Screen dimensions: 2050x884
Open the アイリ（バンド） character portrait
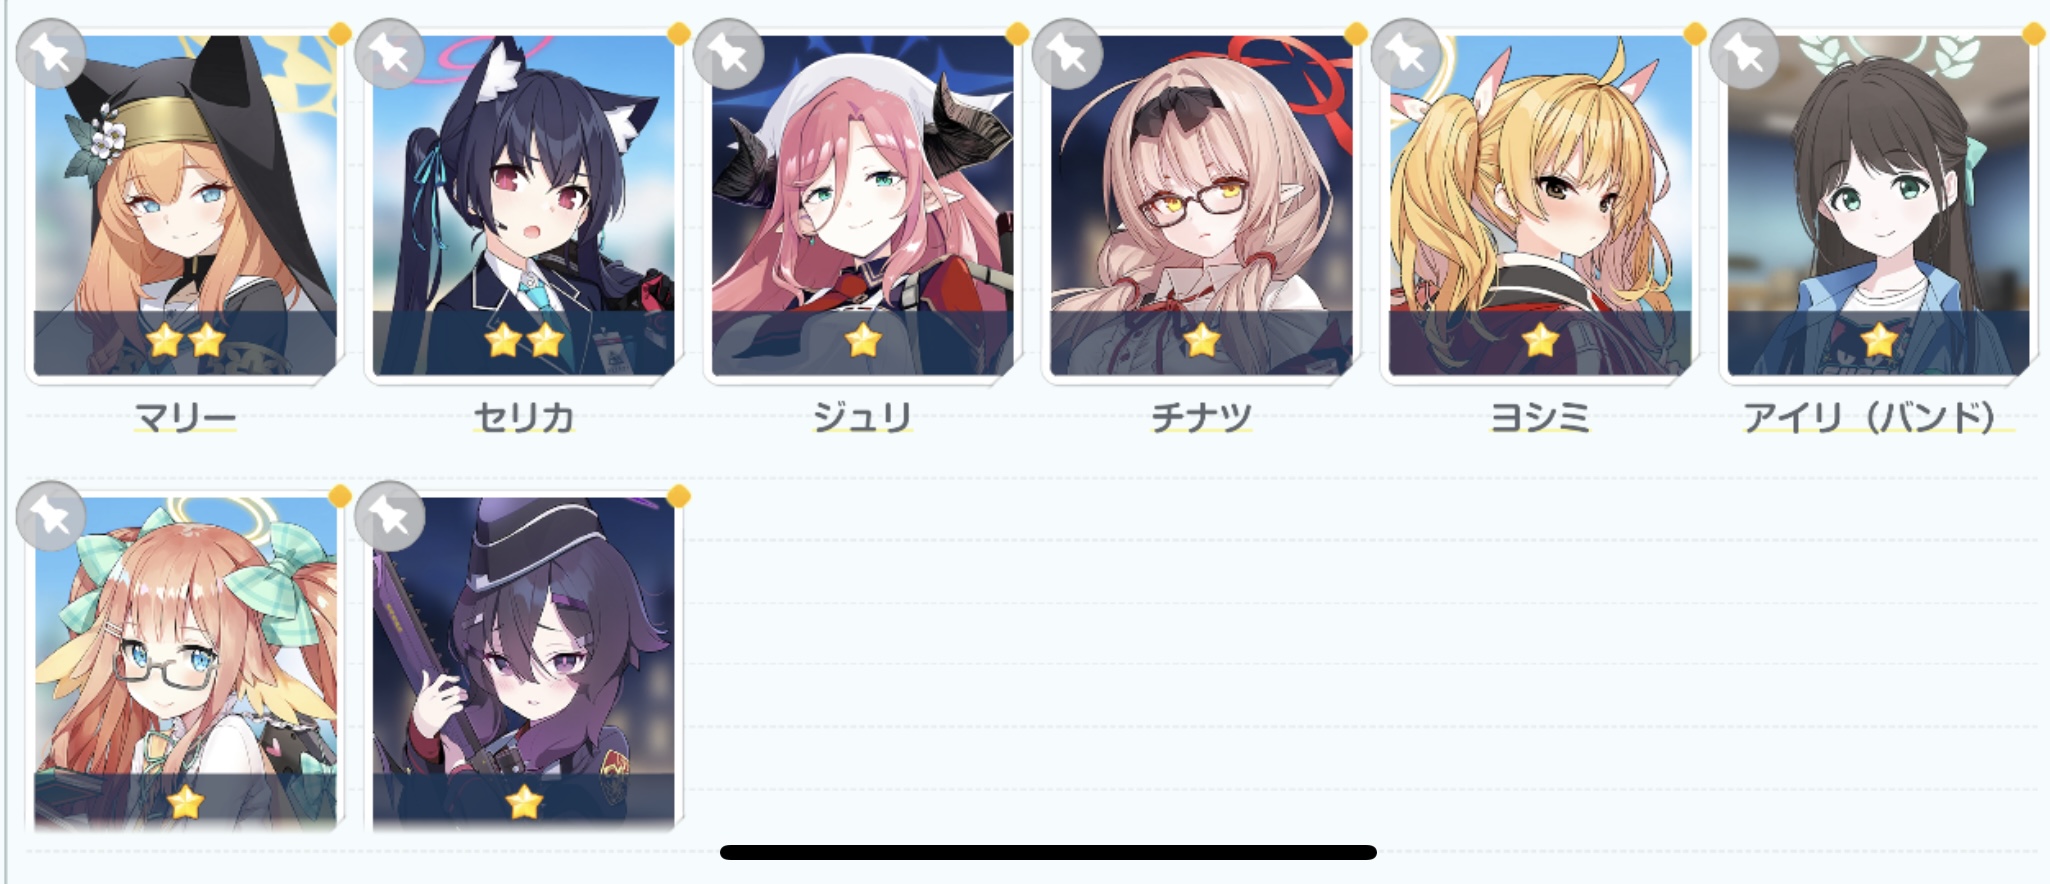click(1879, 205)
